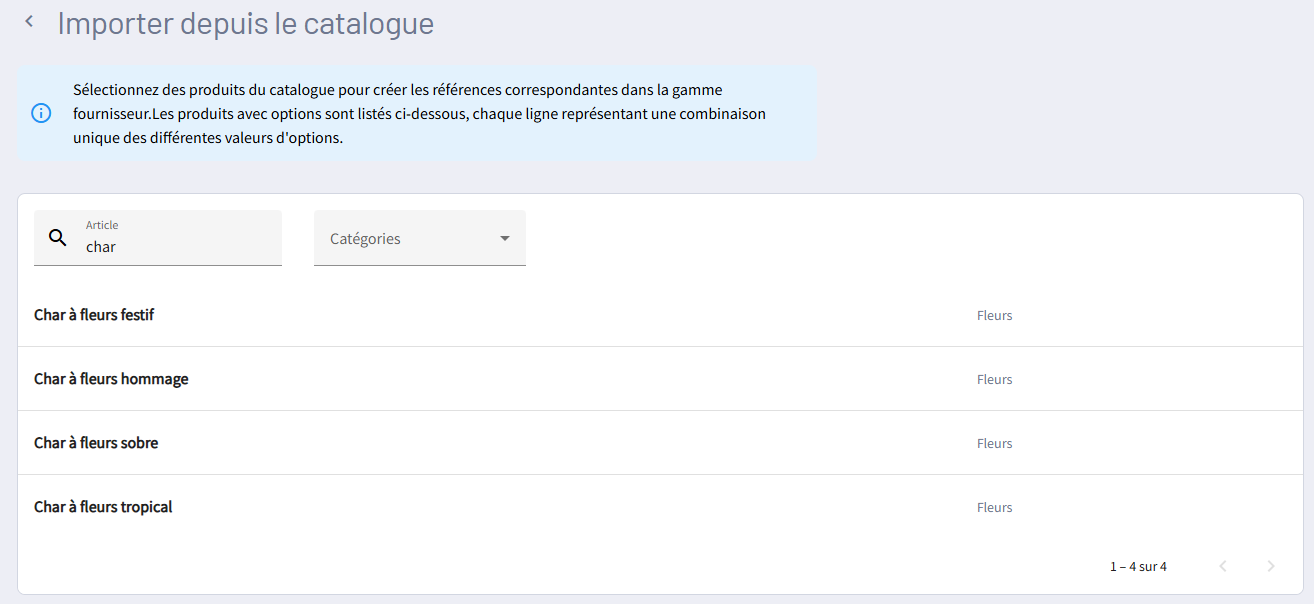
Task: Click the informational banner text paragraph
Action: 420,114
